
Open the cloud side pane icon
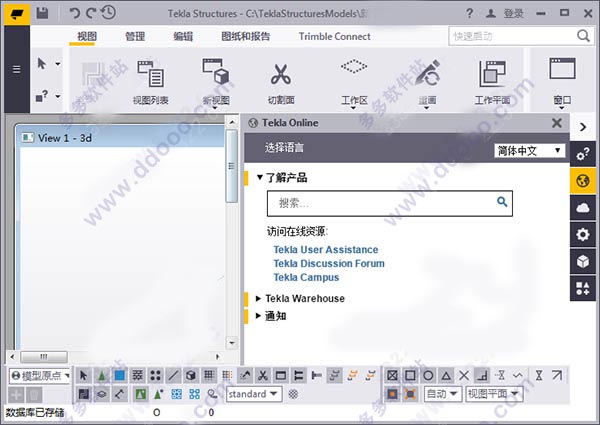pyautogui.click(x=583, y=207)
